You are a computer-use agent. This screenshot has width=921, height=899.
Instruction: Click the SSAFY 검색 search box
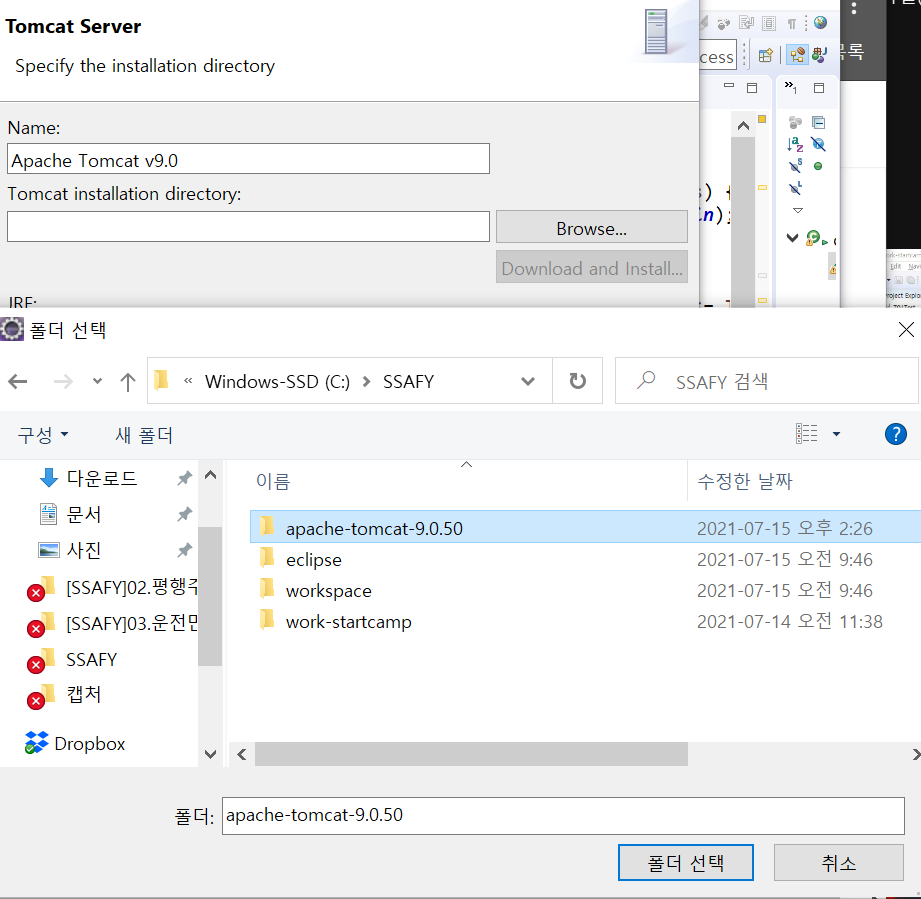click(x=767, y=381)
